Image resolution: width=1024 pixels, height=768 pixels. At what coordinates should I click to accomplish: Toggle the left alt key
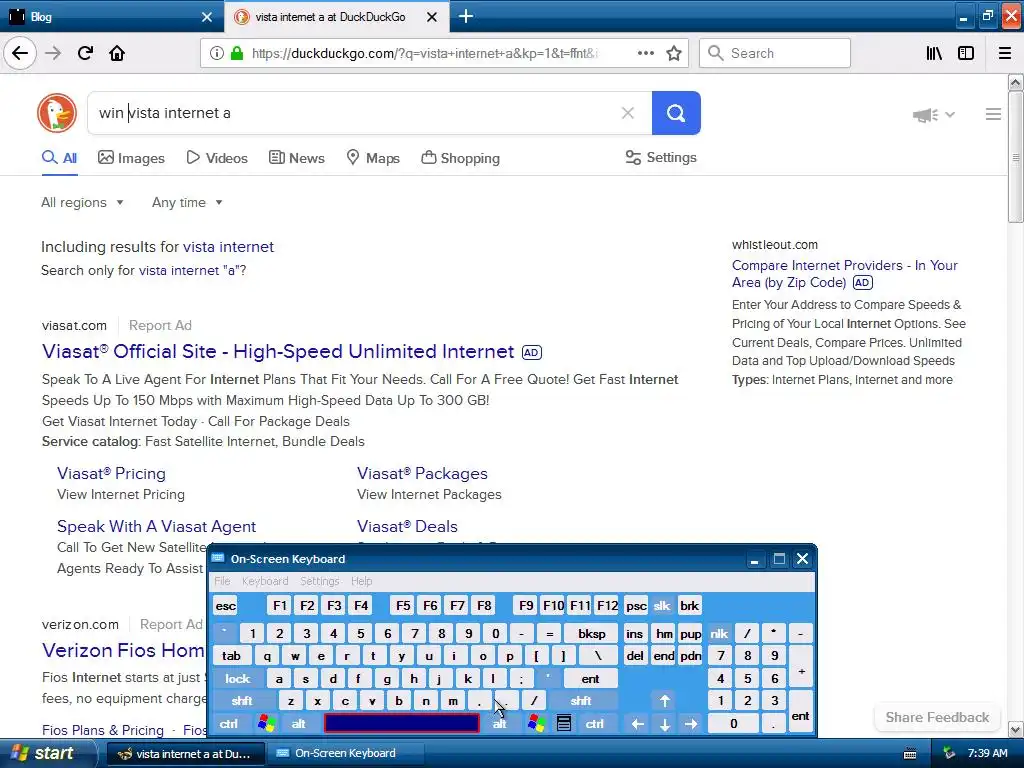point(298,724)
